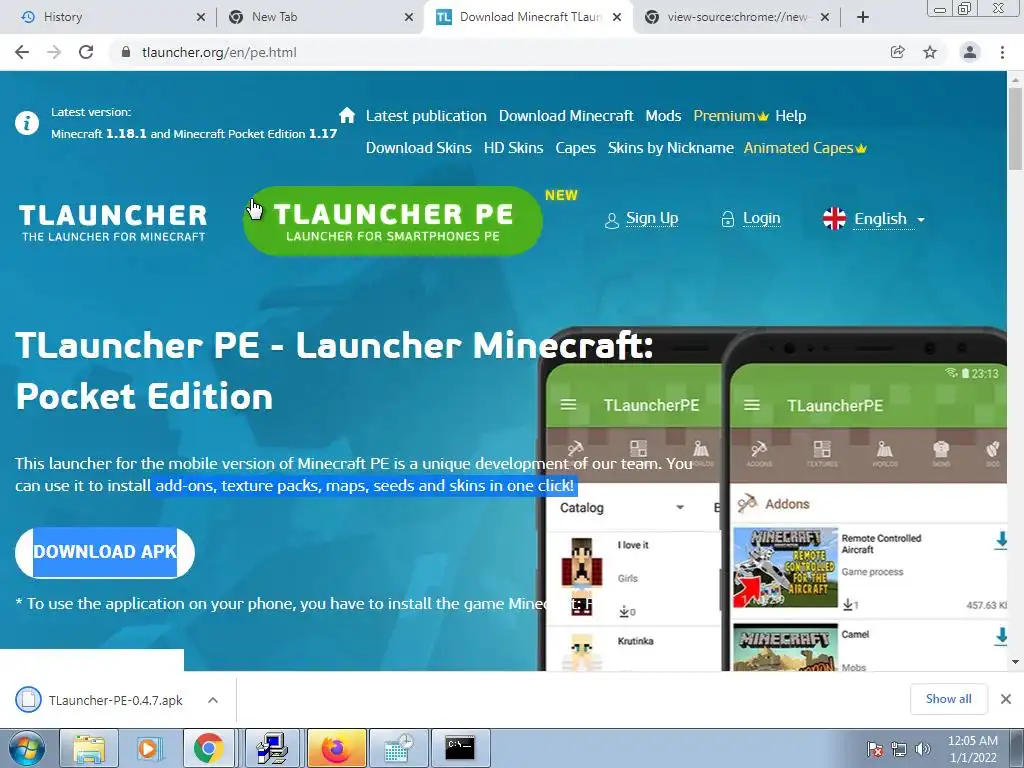Viewport: 1024px width, 768px height.
Task: Click the network tray icon
Action: coord(899,749)
